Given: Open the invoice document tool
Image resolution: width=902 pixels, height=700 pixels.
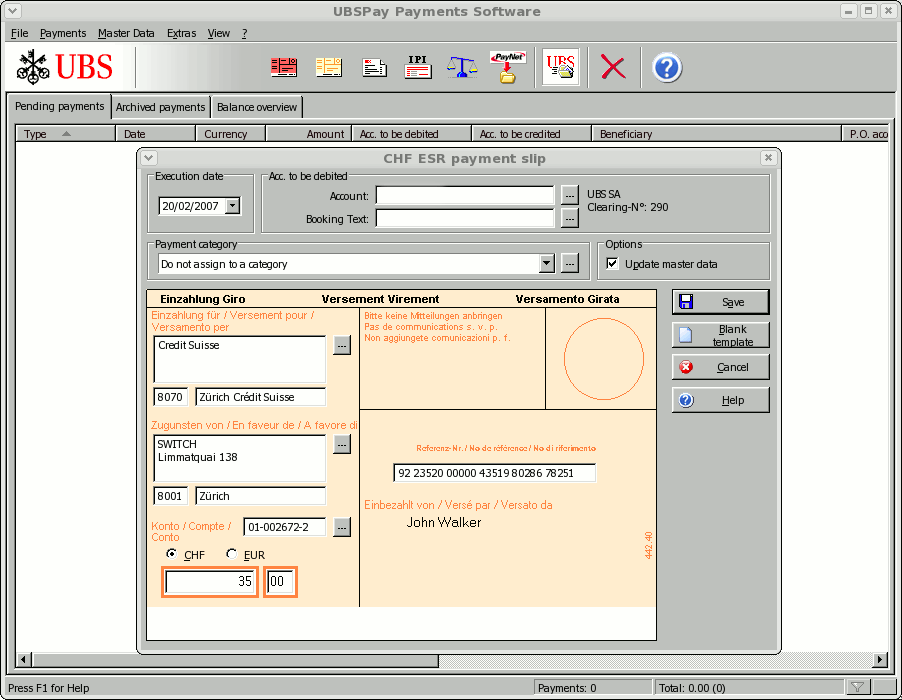Looking at the screenshot, I should click(373, 66).
